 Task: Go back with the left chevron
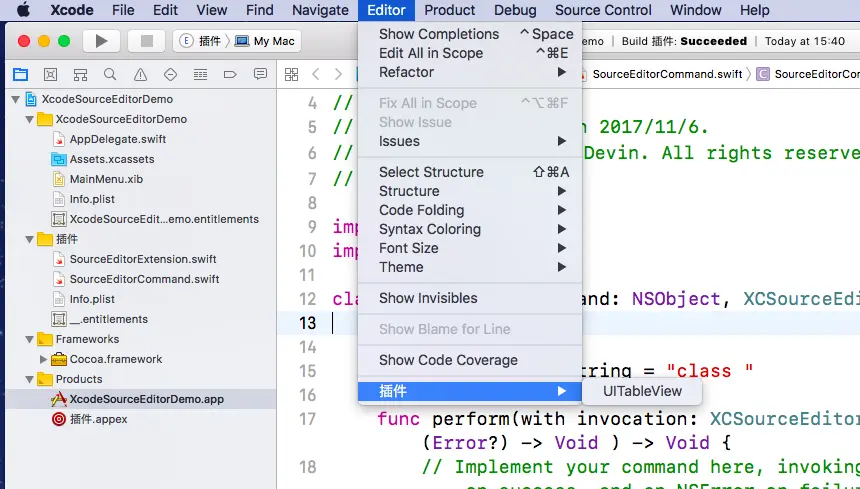[x=315, y=74]
